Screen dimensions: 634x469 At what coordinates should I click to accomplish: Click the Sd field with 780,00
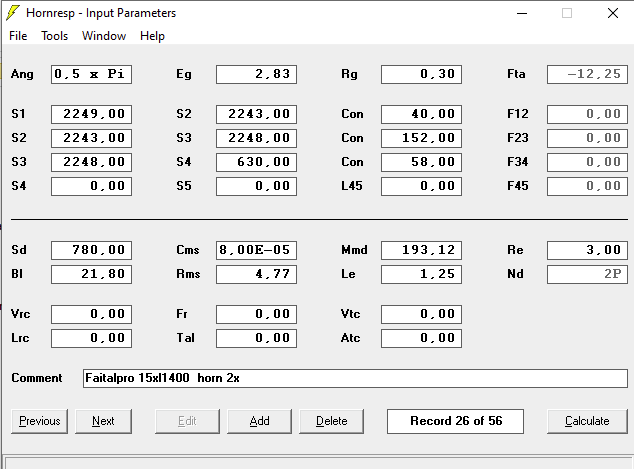tap(91, 250)
